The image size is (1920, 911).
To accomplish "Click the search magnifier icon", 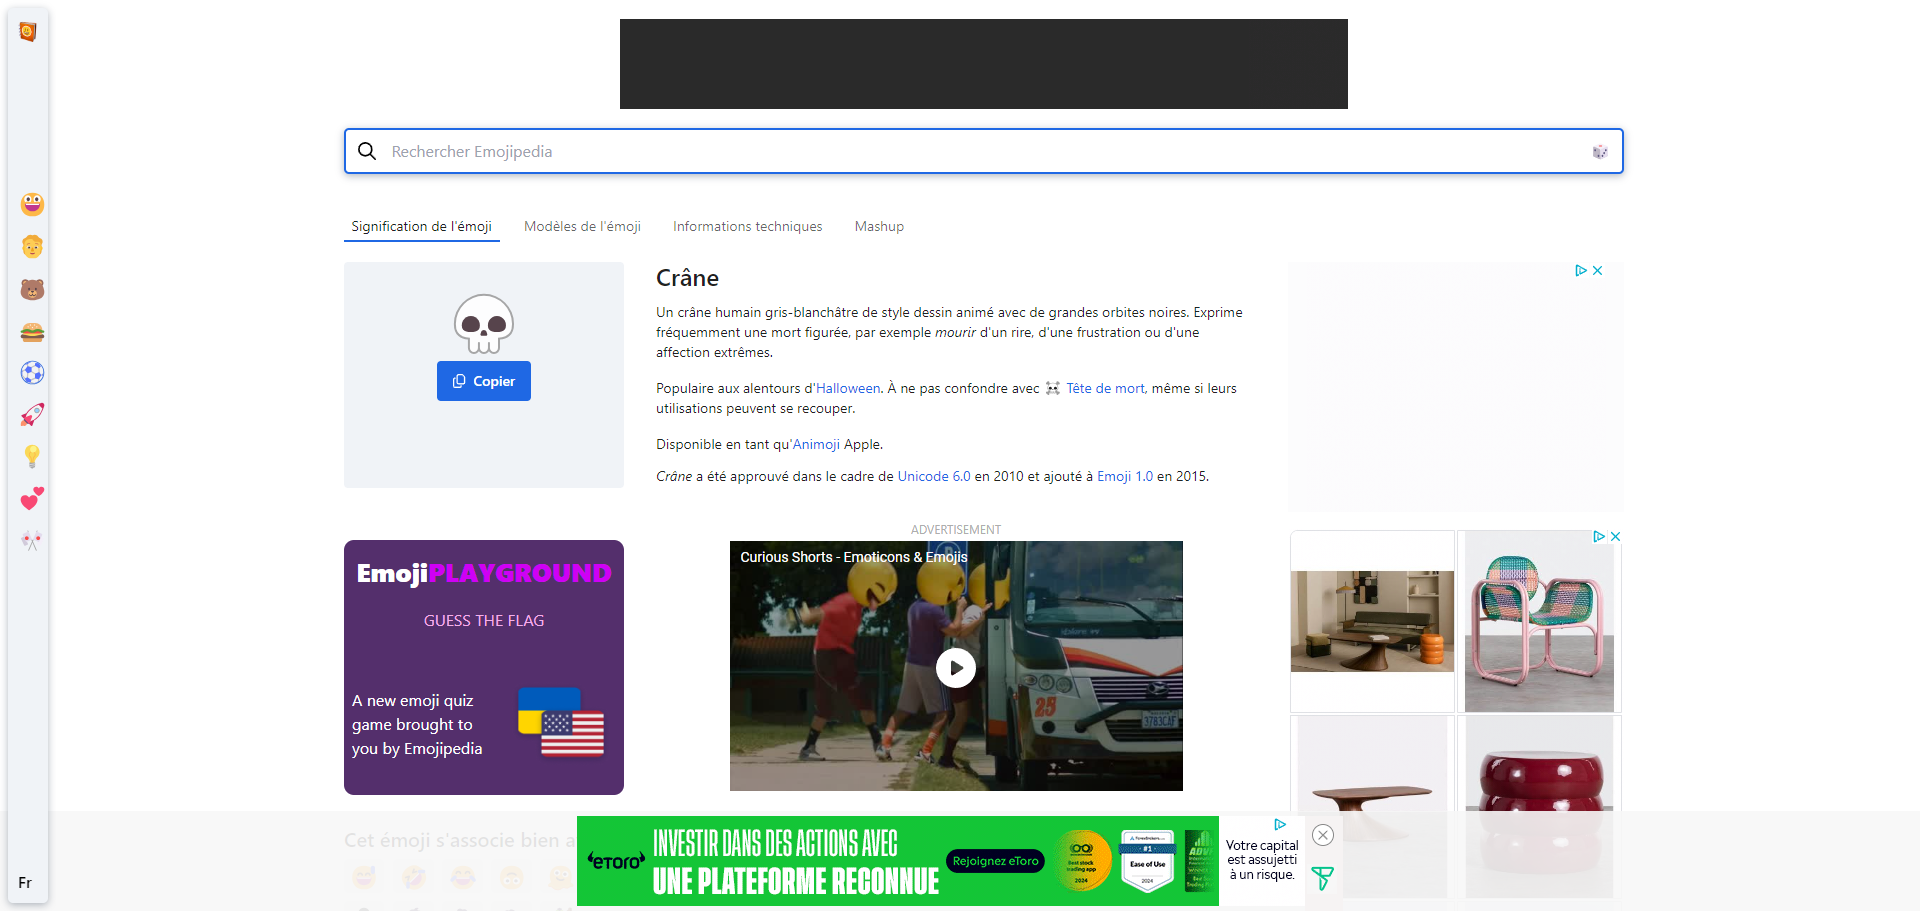I will [x=367, y=151].
